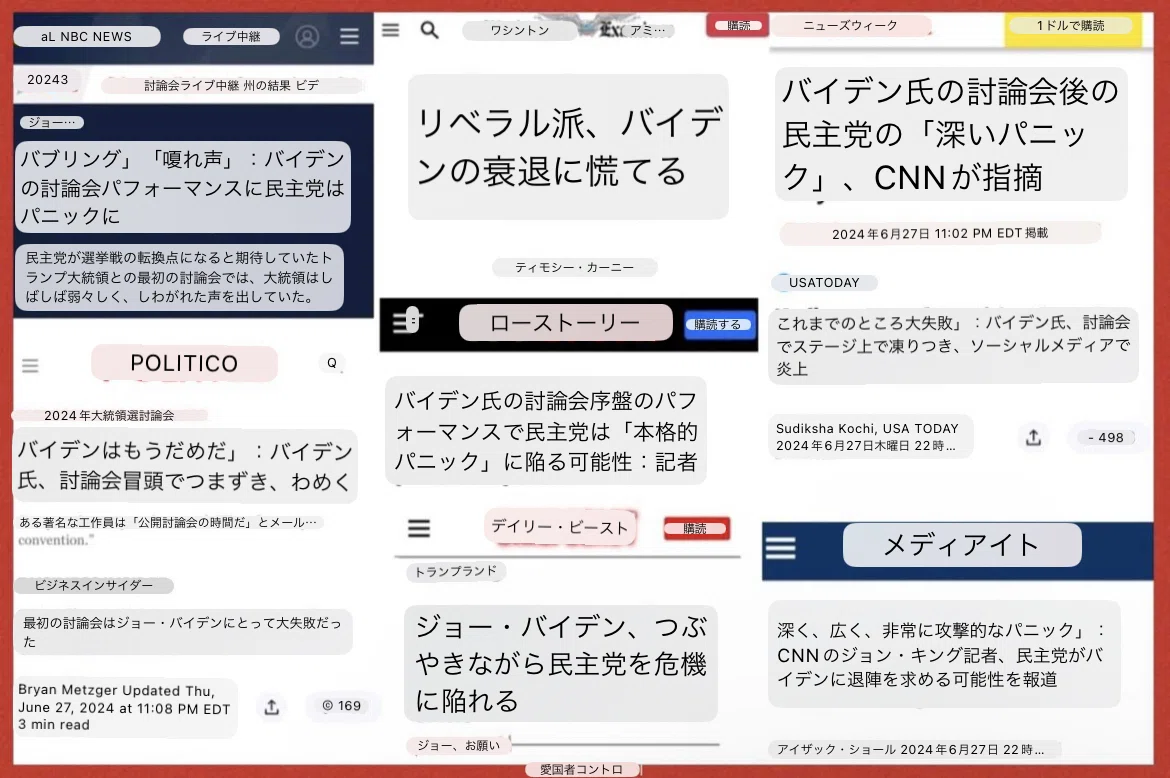Open Mediaite headline 深く、広く、非常に攻撃的なパニック
Screen dimensions: 1170x778
(945, 654)
